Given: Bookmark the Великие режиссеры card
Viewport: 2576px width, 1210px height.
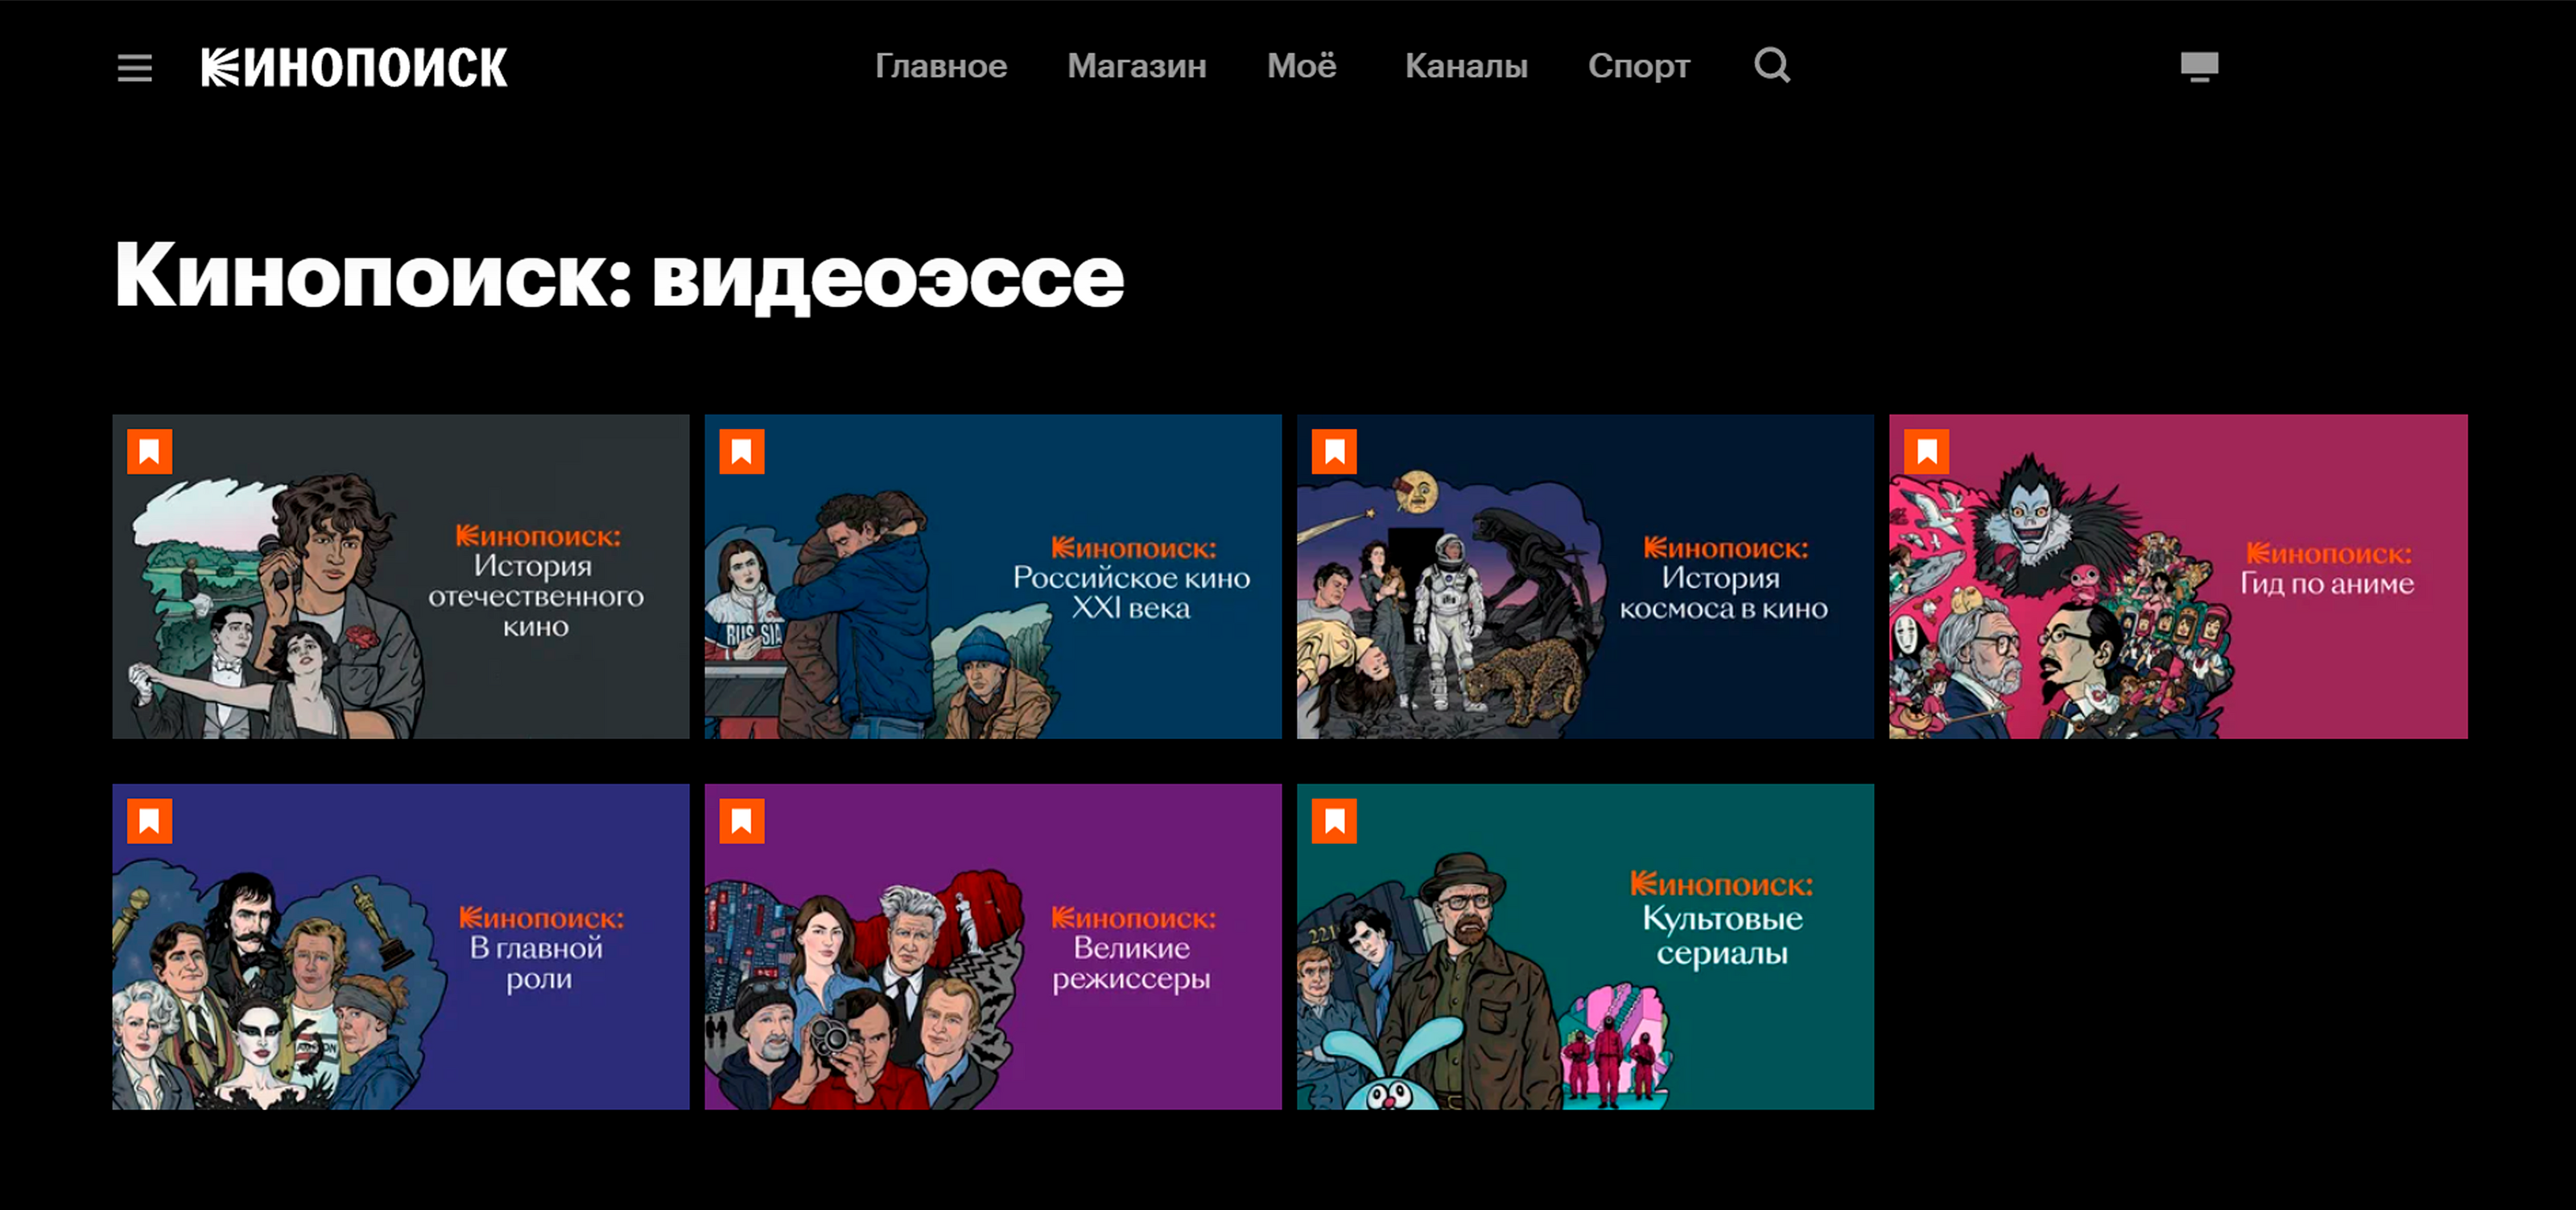Looking at the screenshot, I should pos(742,821).
